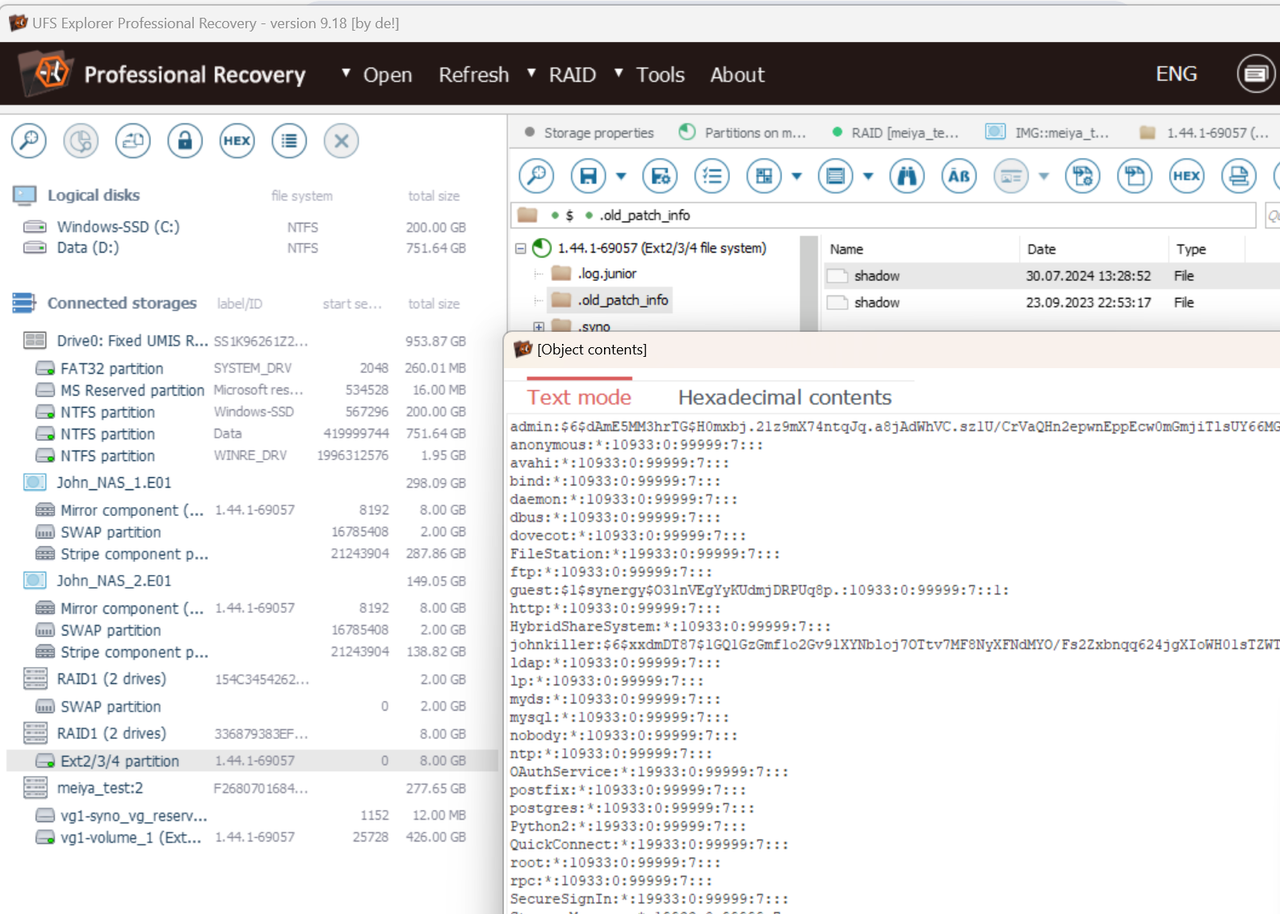Click the ENG language selector

click(x=1176, y=74)
